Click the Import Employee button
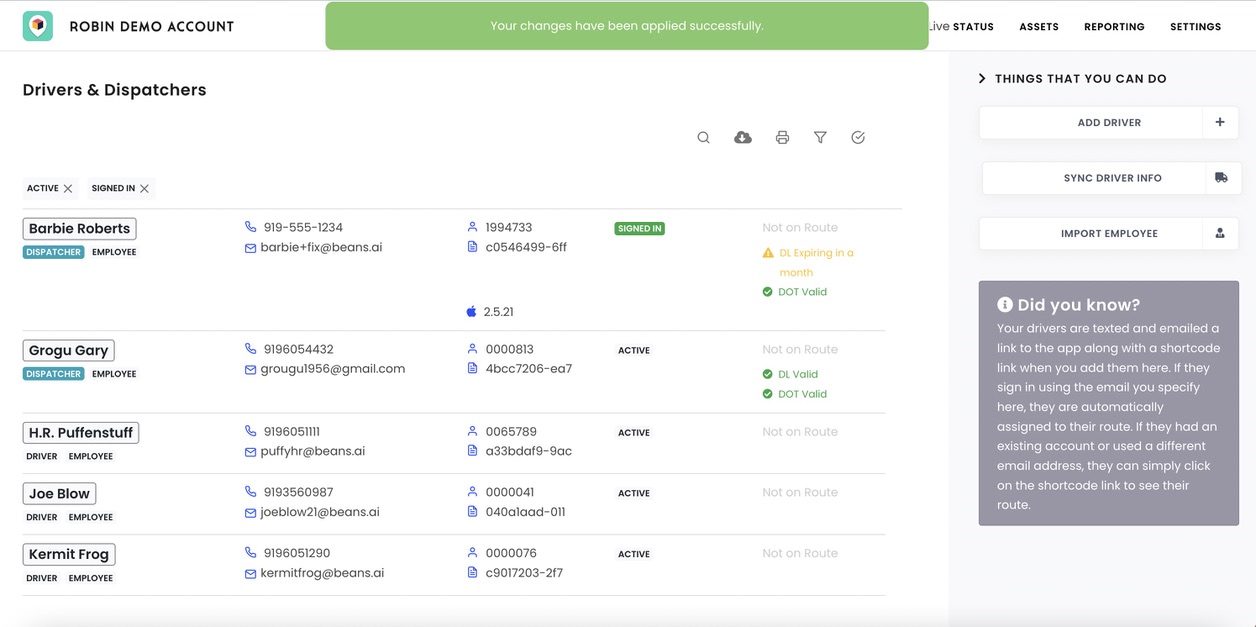1256x627 pixels. [x=1109, y=233]
